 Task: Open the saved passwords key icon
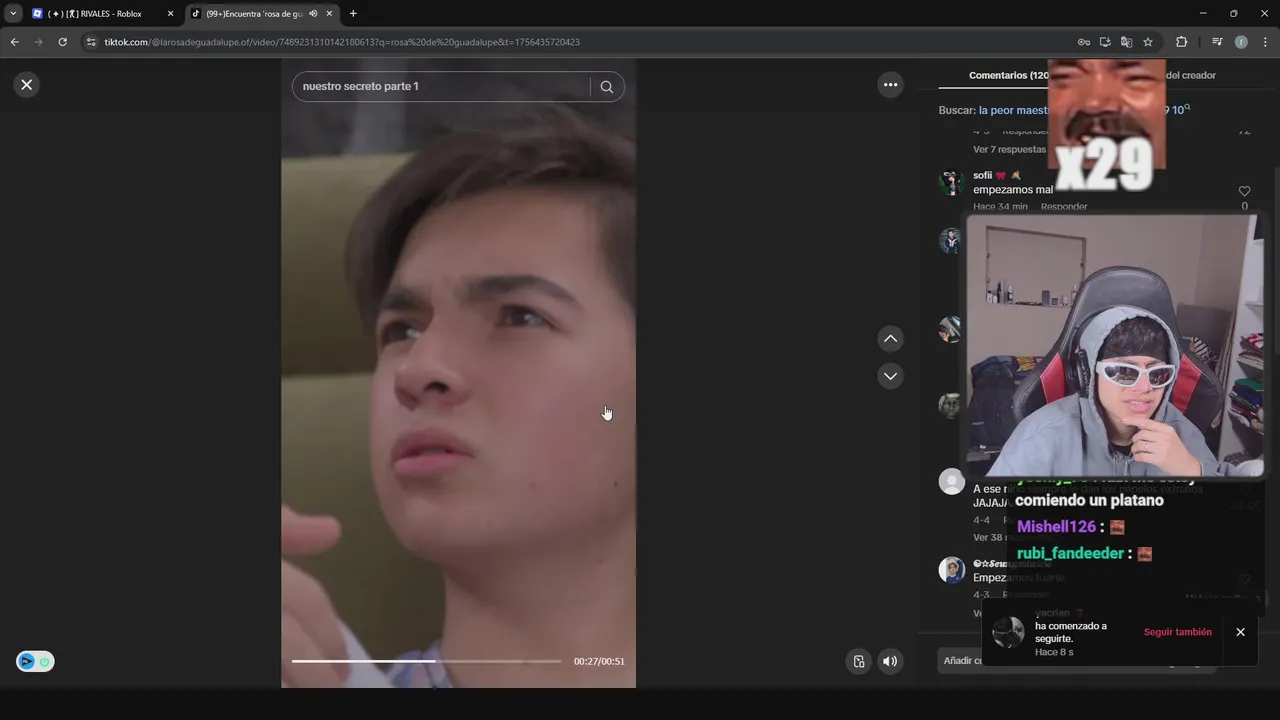point(1083,42)
